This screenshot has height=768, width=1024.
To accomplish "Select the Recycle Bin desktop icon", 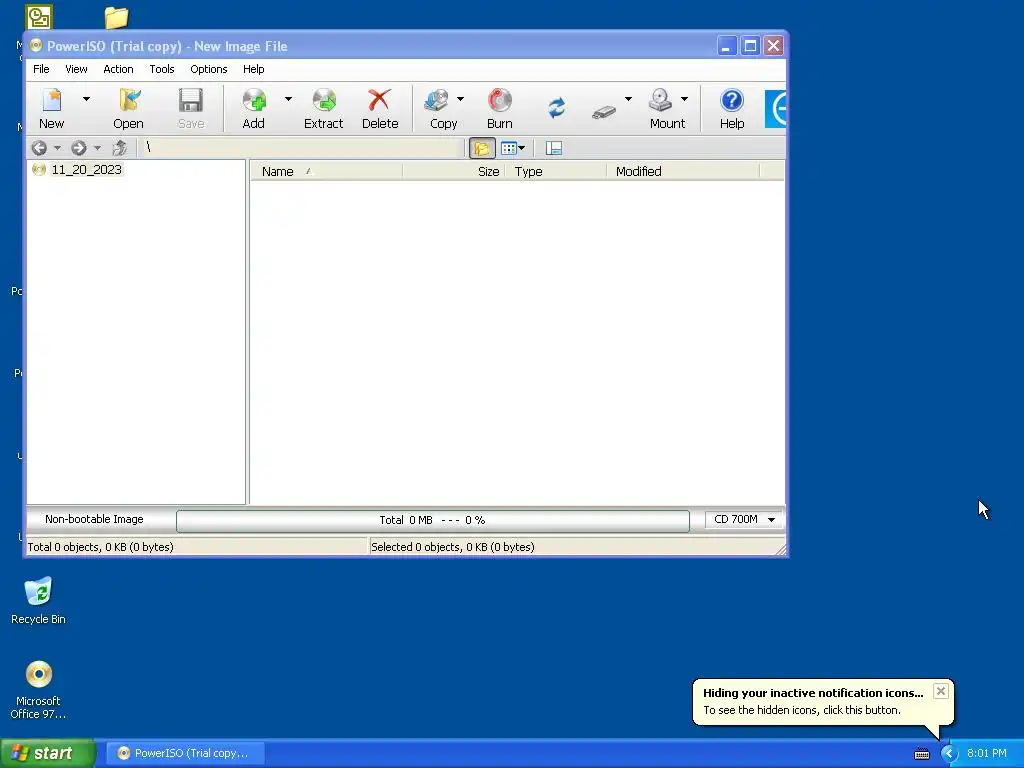I will [39, 600].
